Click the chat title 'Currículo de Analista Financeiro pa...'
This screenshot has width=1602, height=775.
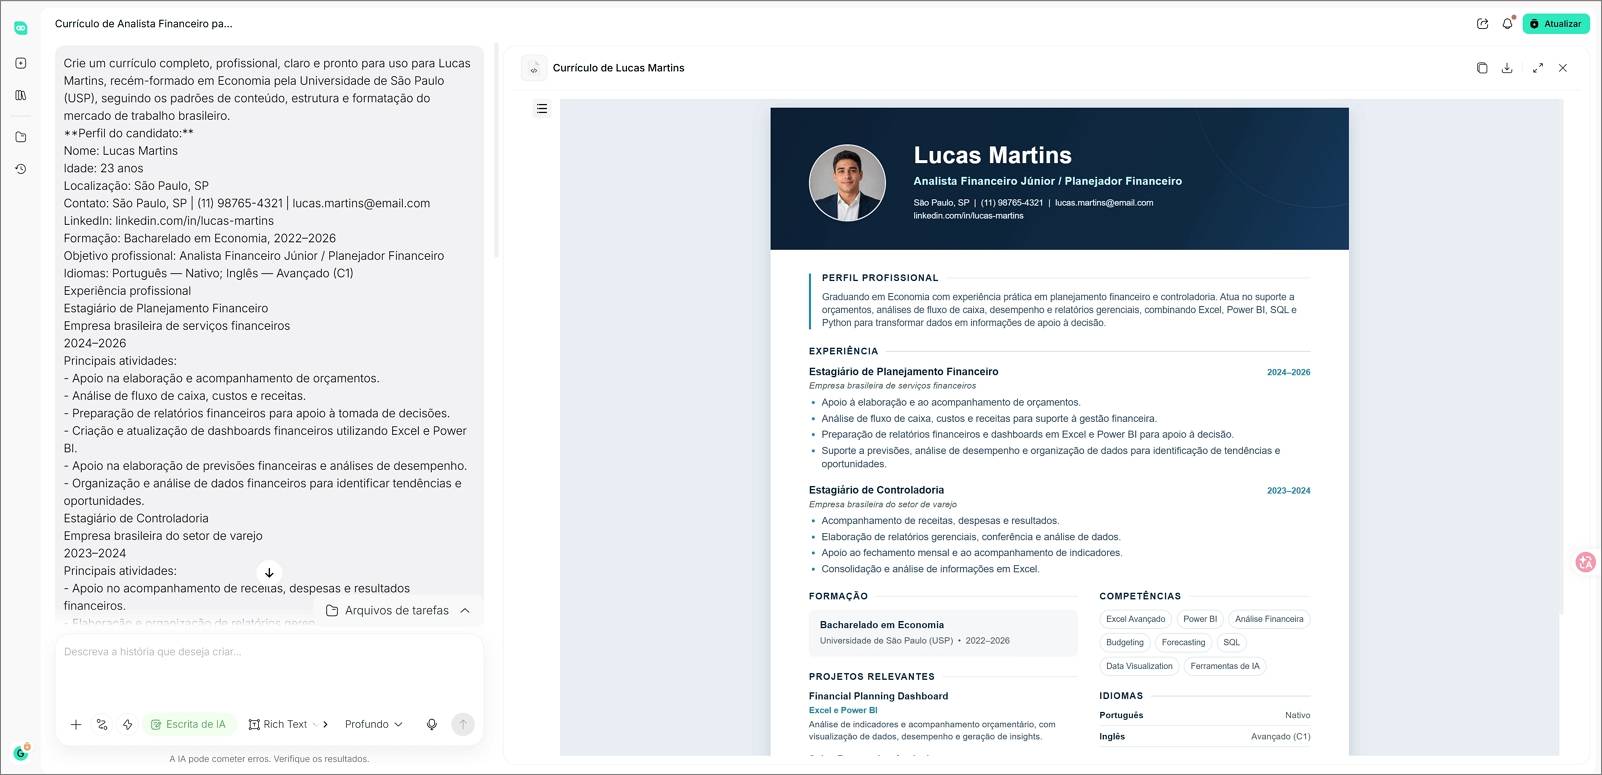(143, 23)
